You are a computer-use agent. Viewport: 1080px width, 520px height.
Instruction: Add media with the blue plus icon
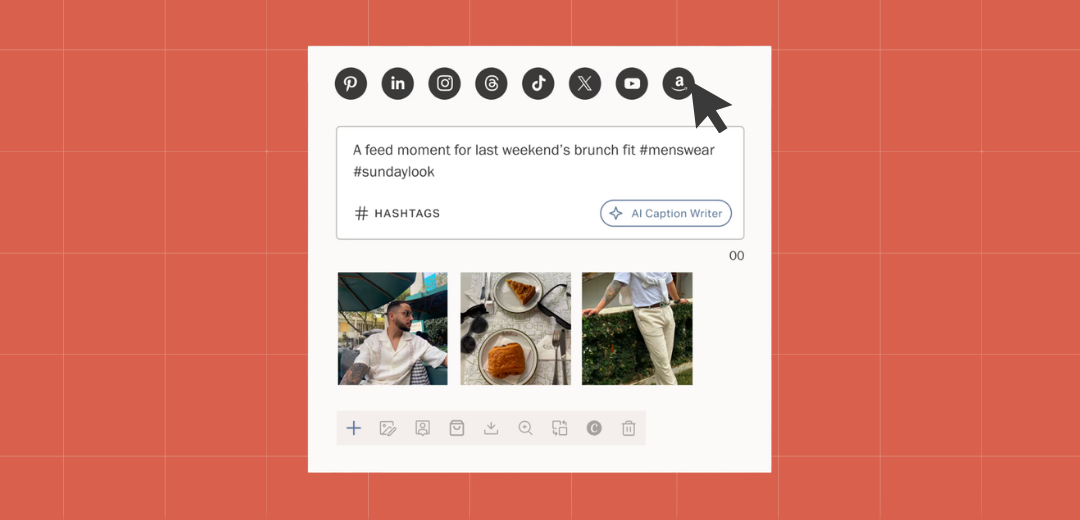coord(353,428)
